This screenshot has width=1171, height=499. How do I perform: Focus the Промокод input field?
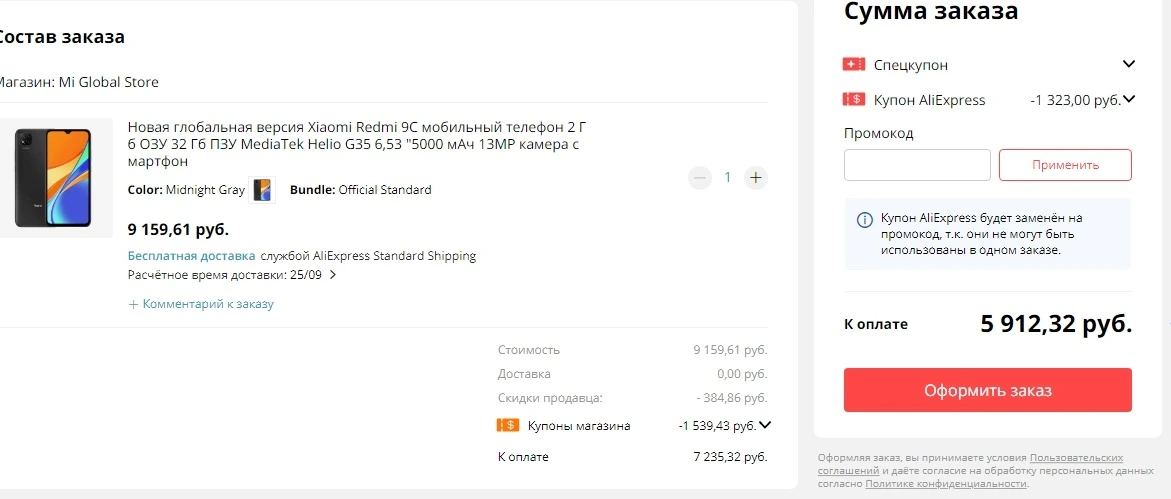pyautogui.click(x=917, y=165)
